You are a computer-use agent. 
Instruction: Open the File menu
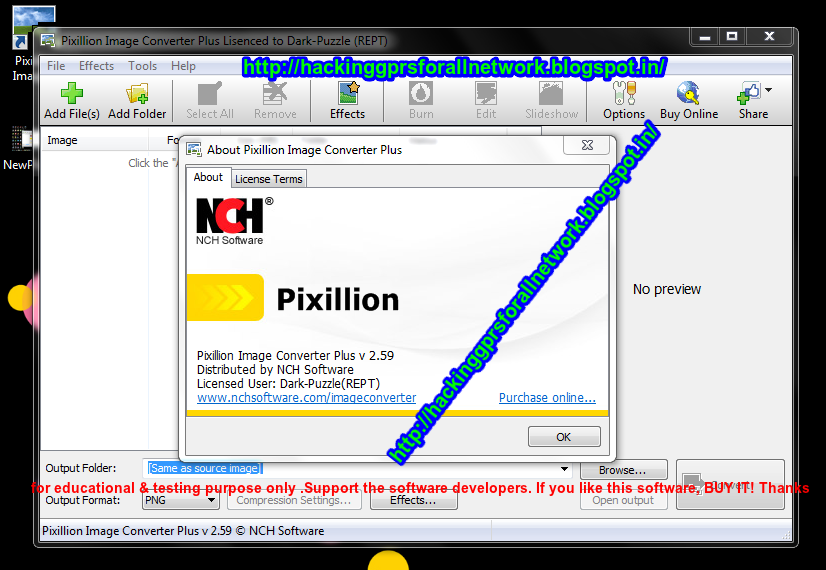point(56,66)
